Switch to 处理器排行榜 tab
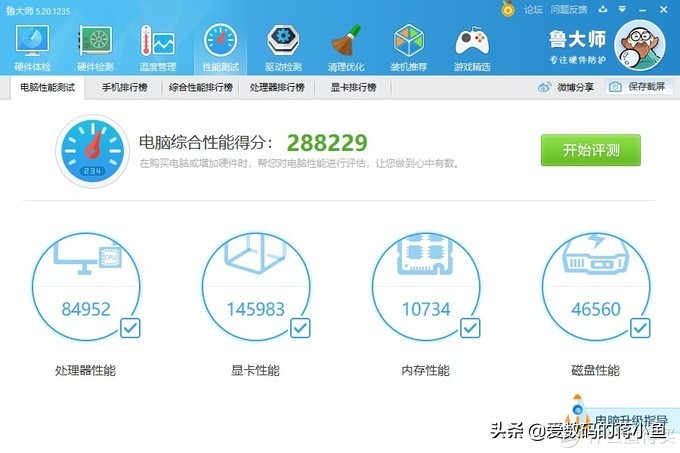The image size is (680, 453). [x=277, y=88]
